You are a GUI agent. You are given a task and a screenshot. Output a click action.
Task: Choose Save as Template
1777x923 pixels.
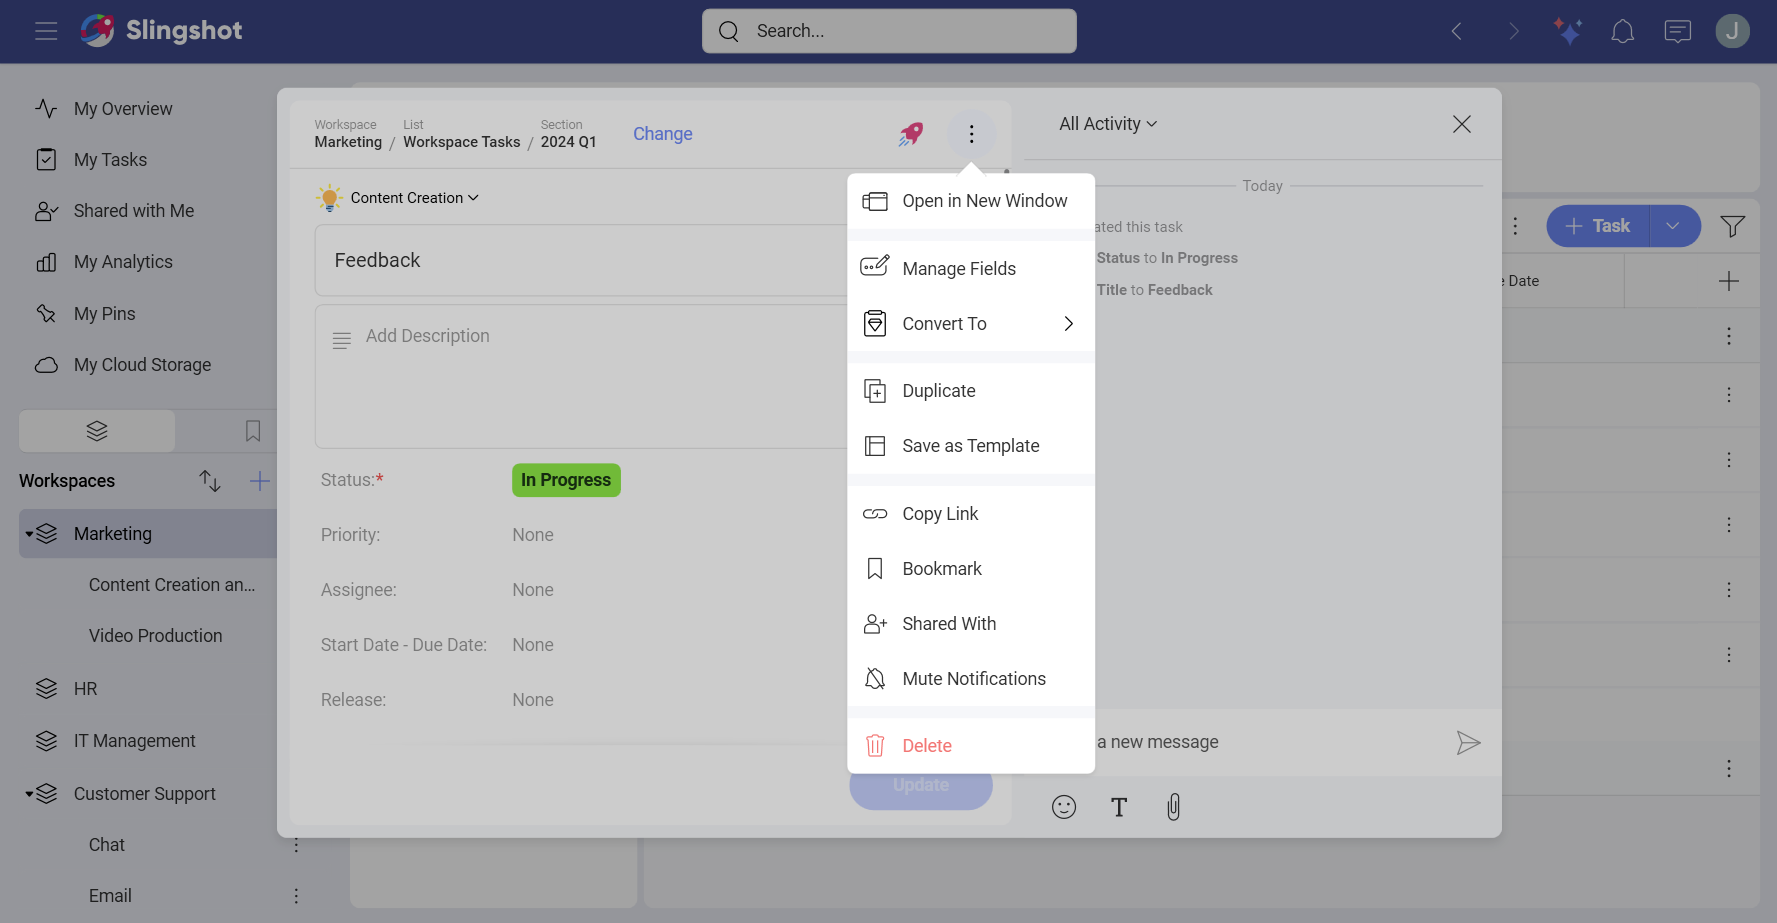[971, 446]
